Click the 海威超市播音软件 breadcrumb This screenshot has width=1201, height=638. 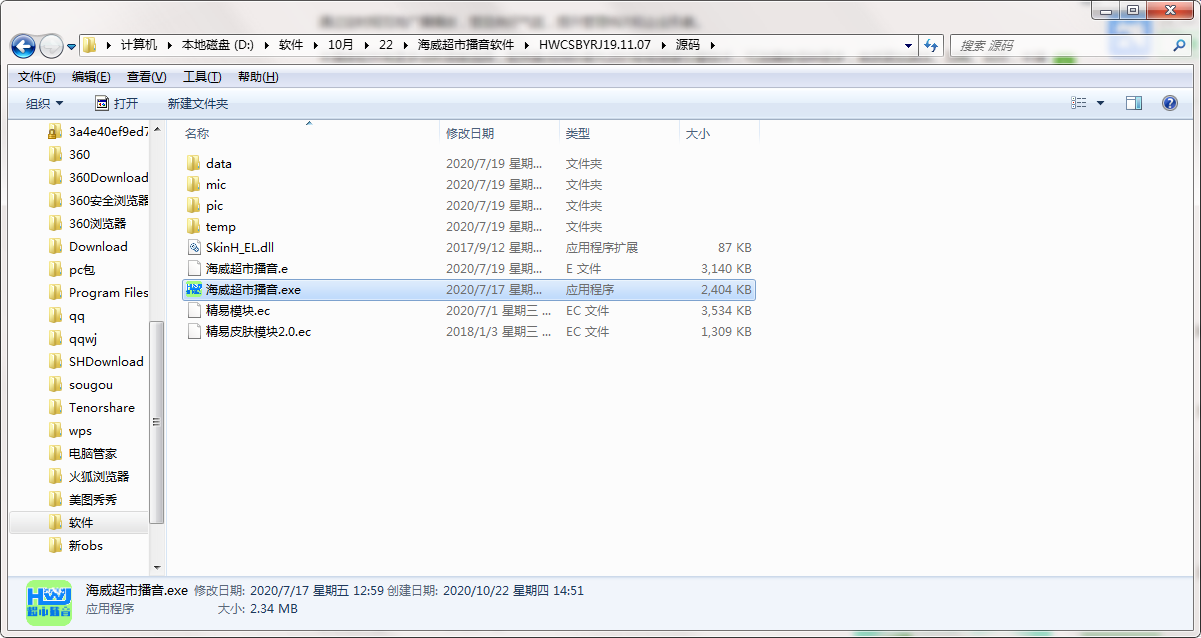tap(466, 45)
